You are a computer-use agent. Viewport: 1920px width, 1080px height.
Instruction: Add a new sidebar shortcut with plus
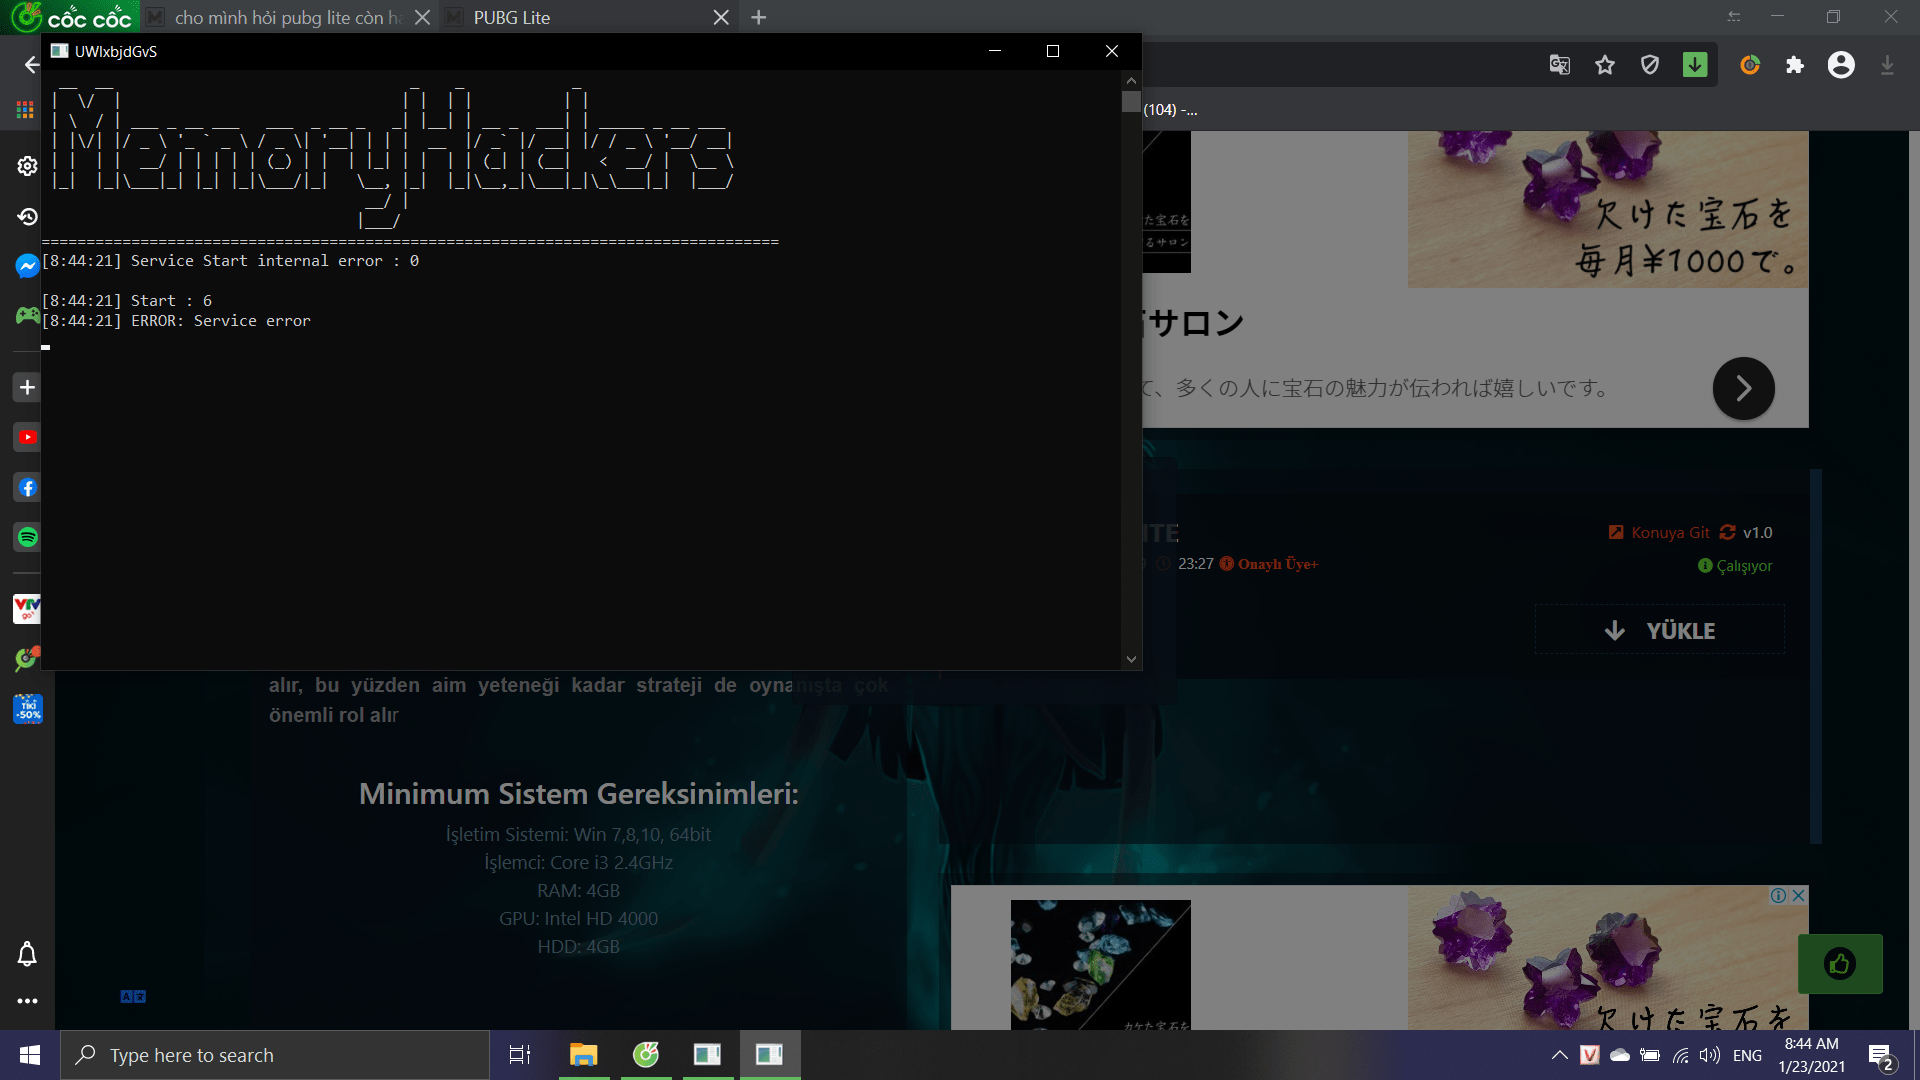click(x=27, y=387)
